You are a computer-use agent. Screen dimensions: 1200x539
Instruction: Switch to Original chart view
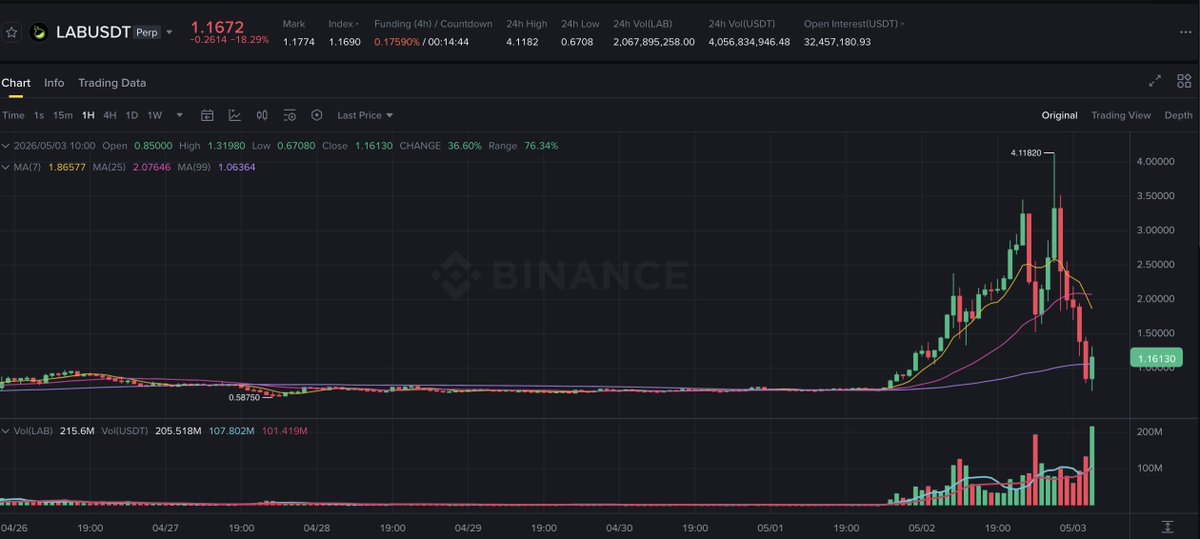pos(1060,115)
